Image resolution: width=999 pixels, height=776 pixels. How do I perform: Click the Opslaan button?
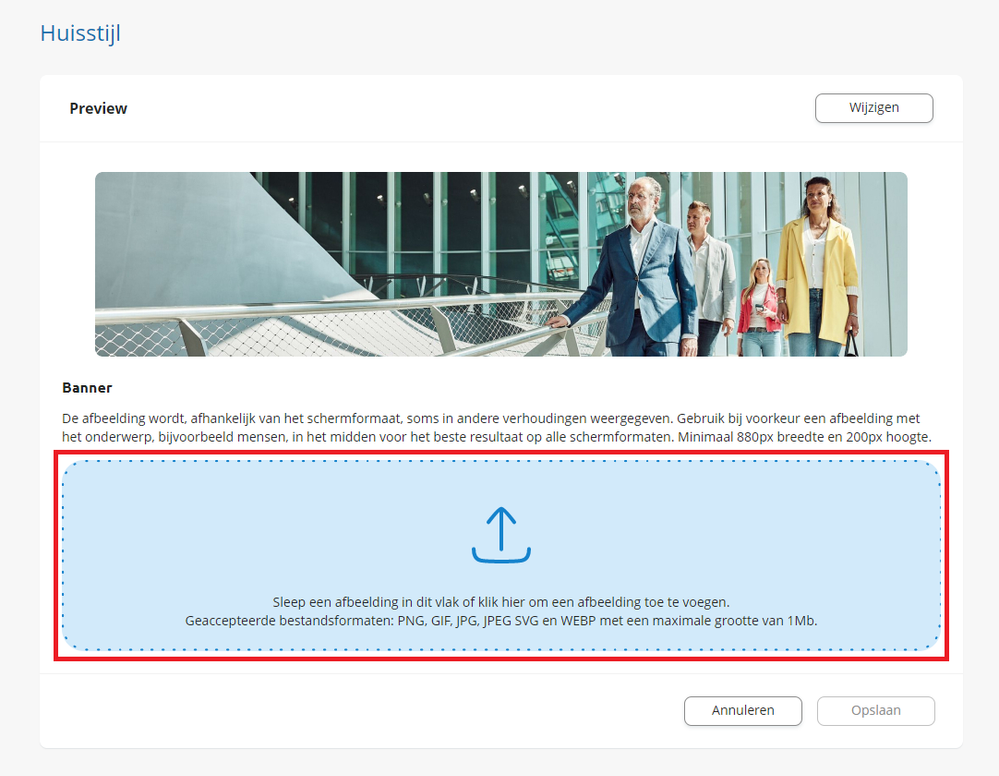[x=876, y=710]
